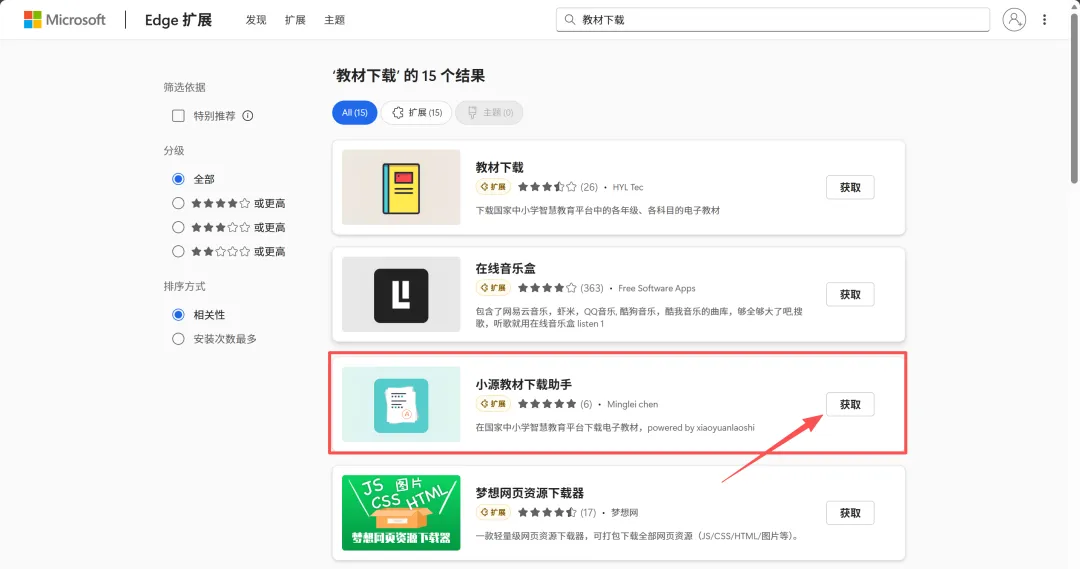1080x569 pixels.
Task: Select four stars 或更高 rating filter
Action: [178, 203]
